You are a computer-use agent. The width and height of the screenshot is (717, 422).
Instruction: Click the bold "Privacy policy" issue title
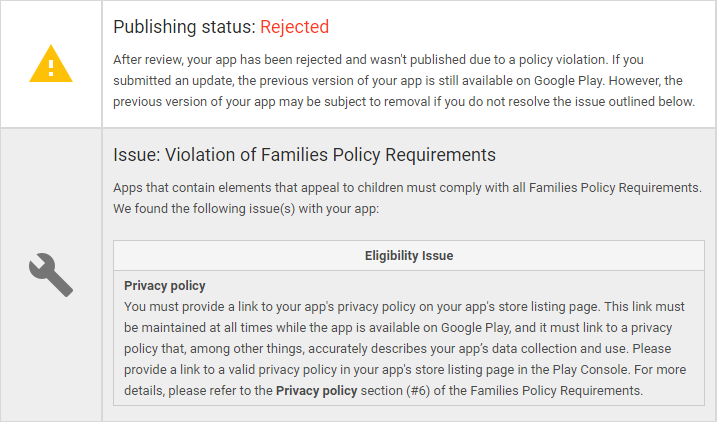coord(165,285)
